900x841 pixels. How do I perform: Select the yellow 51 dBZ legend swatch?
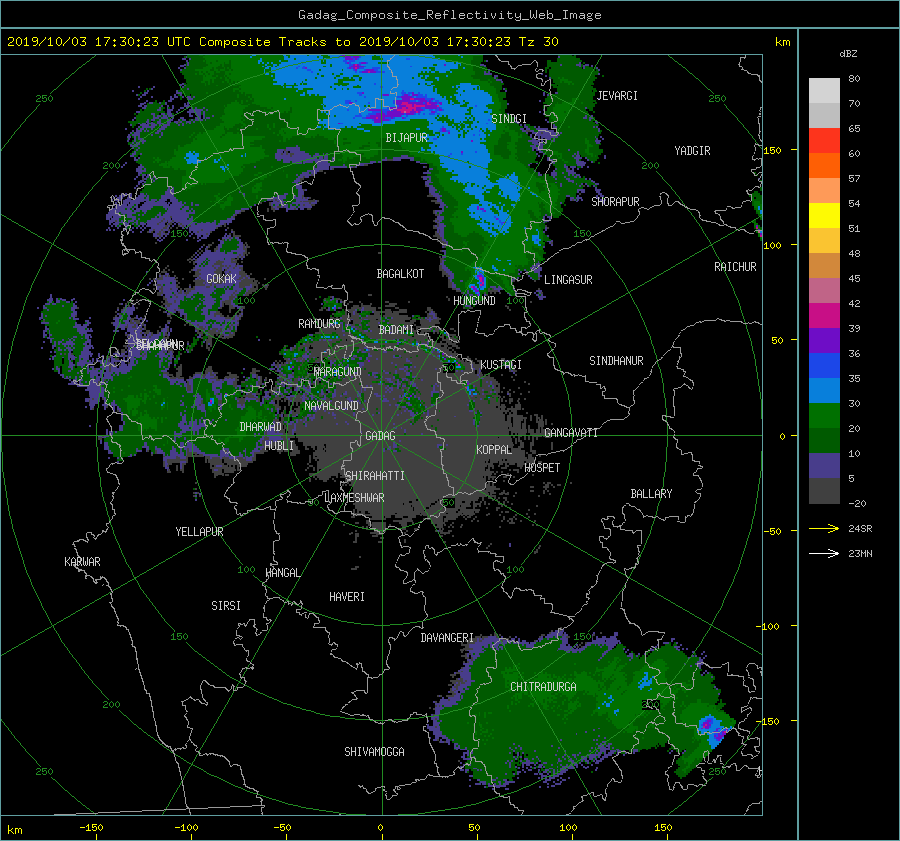pyautogui.click(x=824, y=216)
